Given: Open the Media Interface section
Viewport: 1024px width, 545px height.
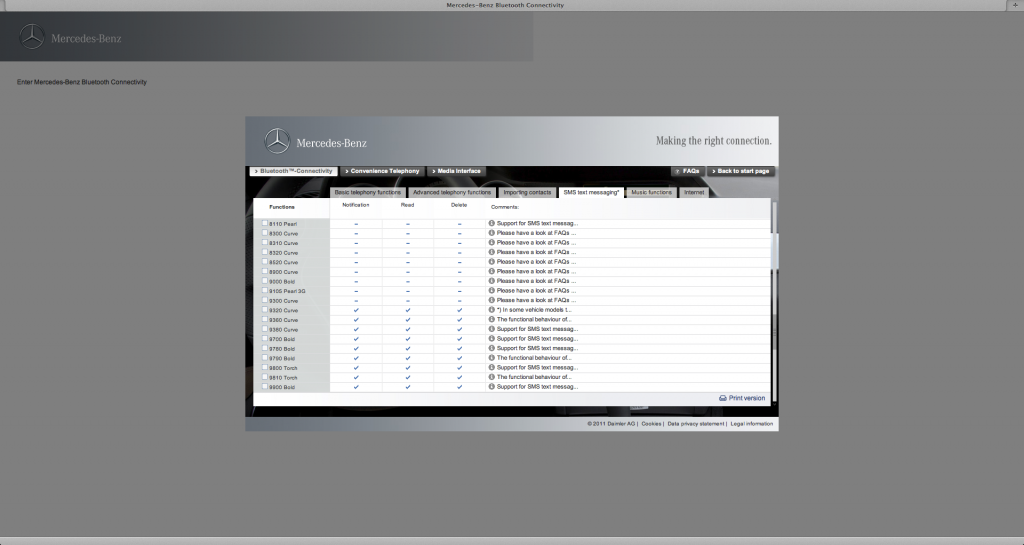Looking at the screenshot, I should click(x=456, y=171).
